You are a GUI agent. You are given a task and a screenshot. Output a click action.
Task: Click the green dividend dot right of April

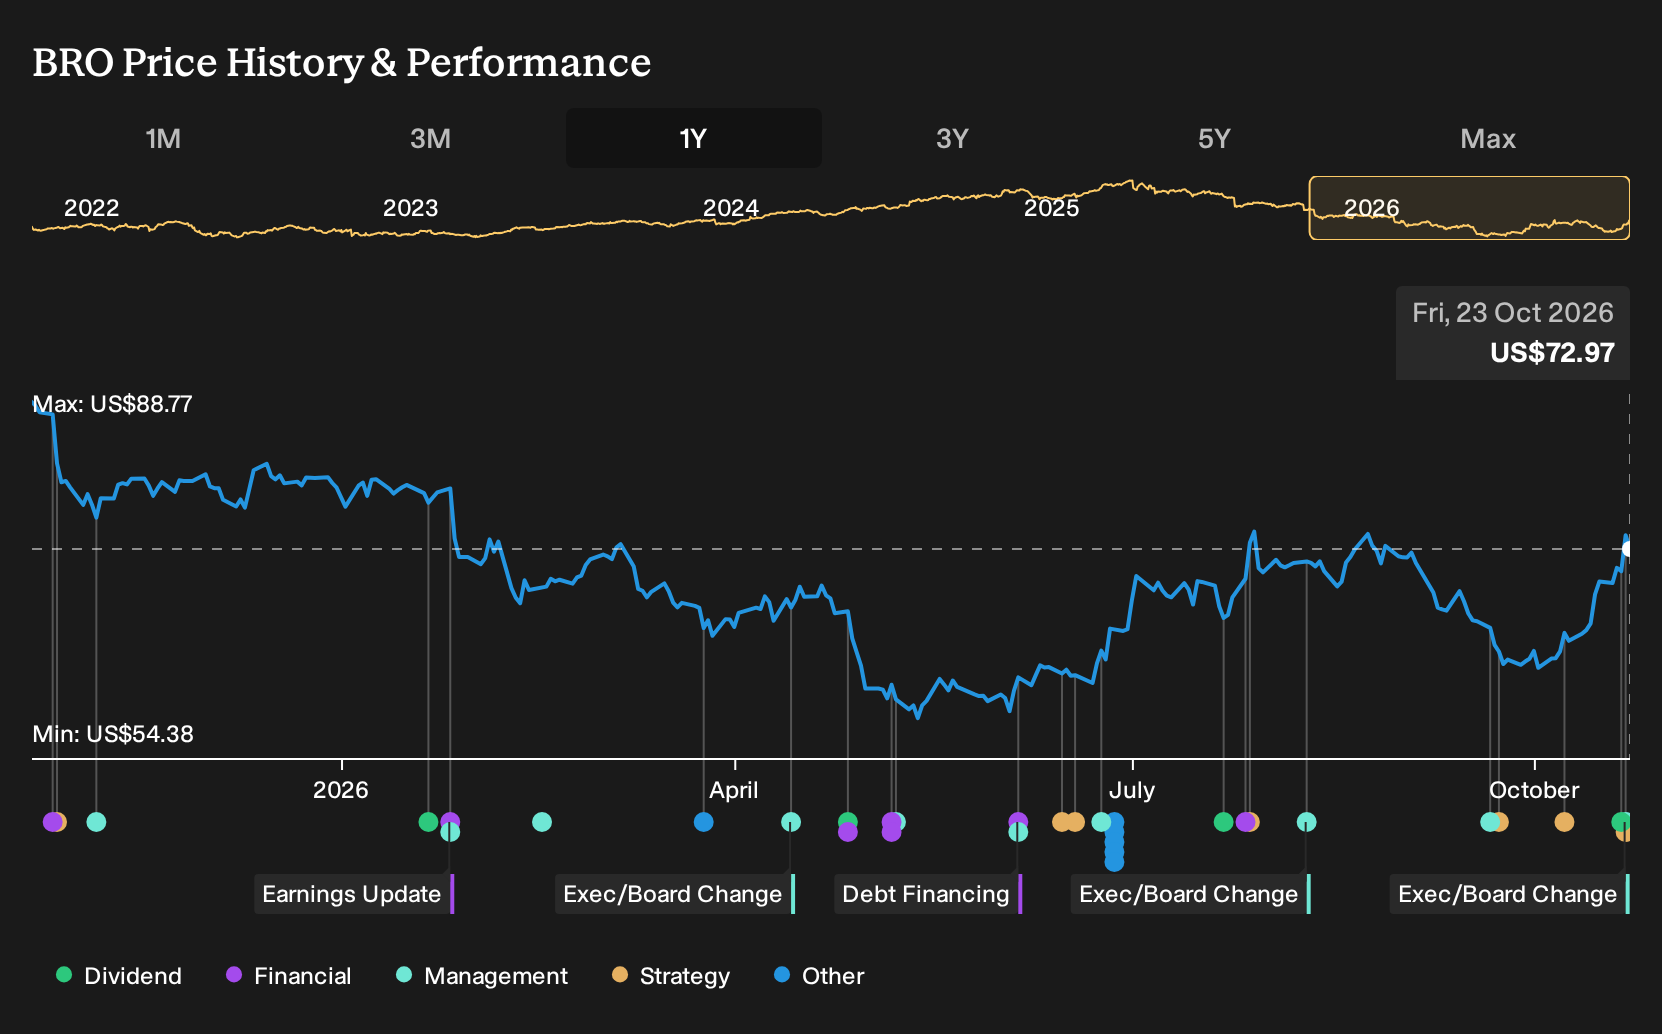[848, 819]
